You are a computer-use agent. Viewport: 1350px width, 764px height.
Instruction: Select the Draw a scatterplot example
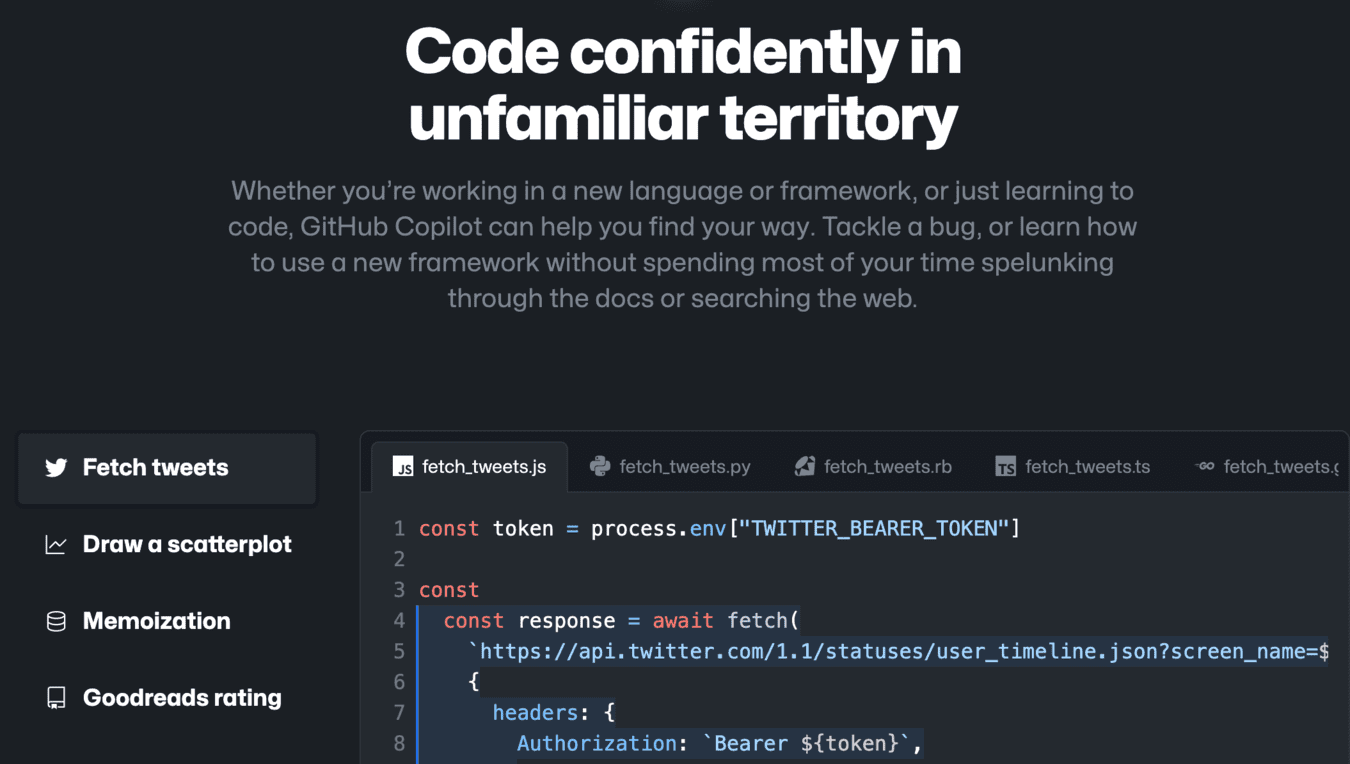(x=167, y=545)
